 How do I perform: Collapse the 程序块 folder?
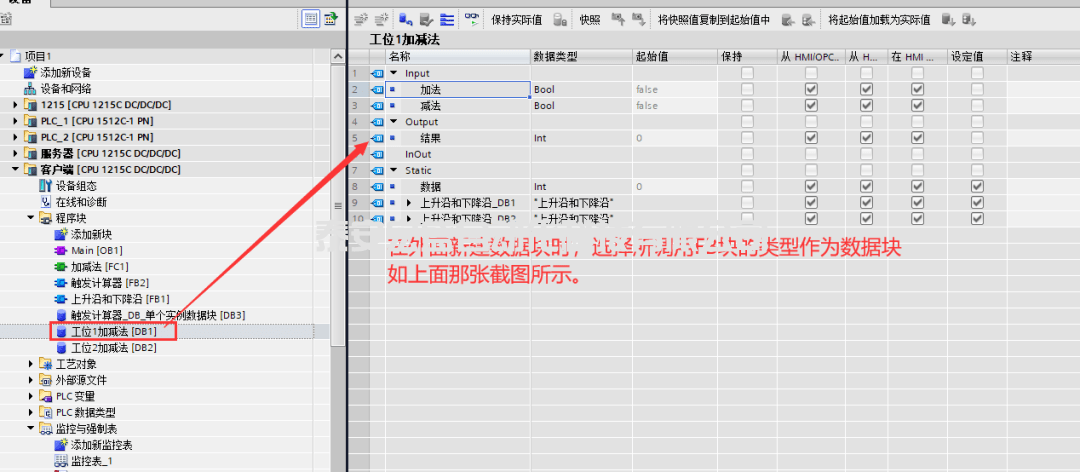(x=31, y=218)
